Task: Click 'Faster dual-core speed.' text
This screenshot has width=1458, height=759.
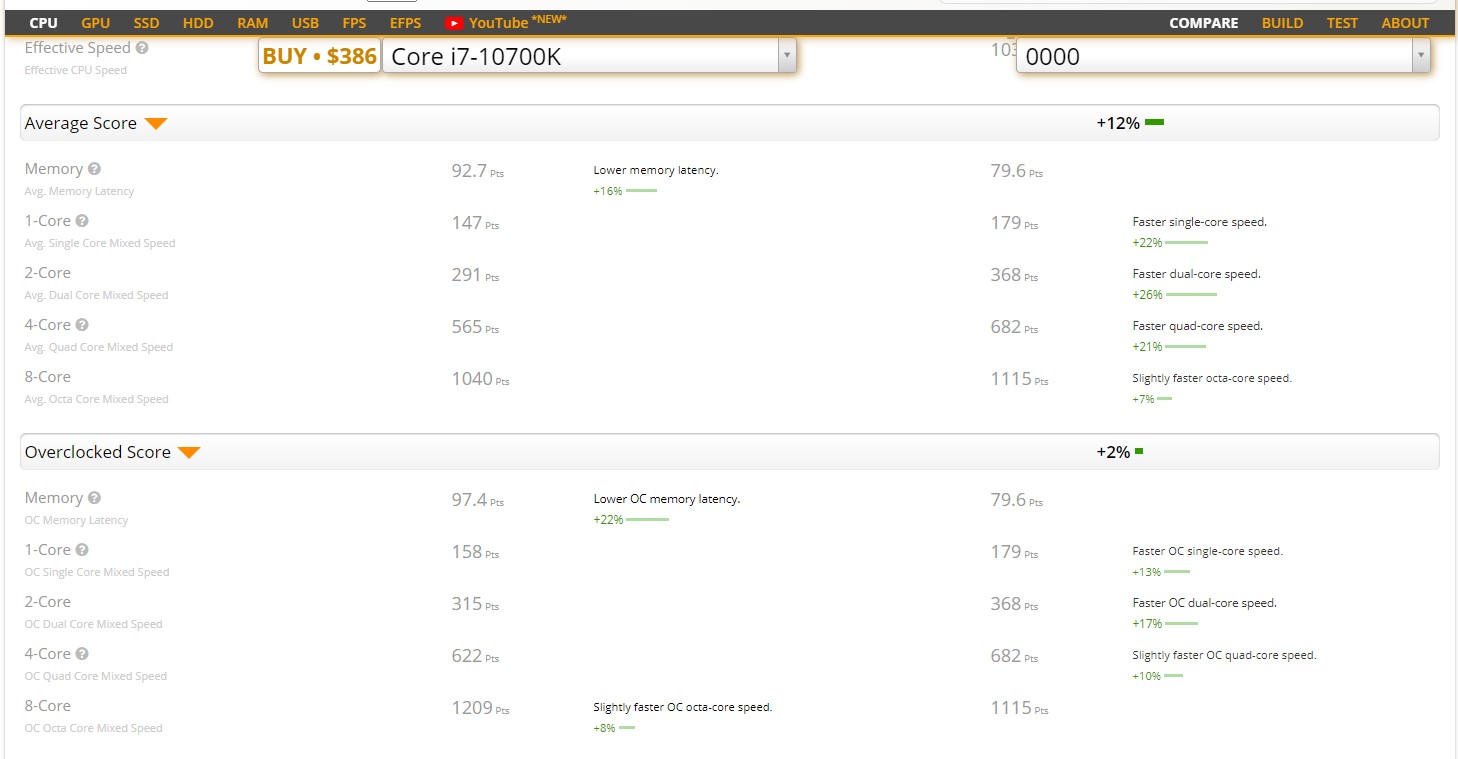Action: pyautogui.click(x=1196, y=274)
